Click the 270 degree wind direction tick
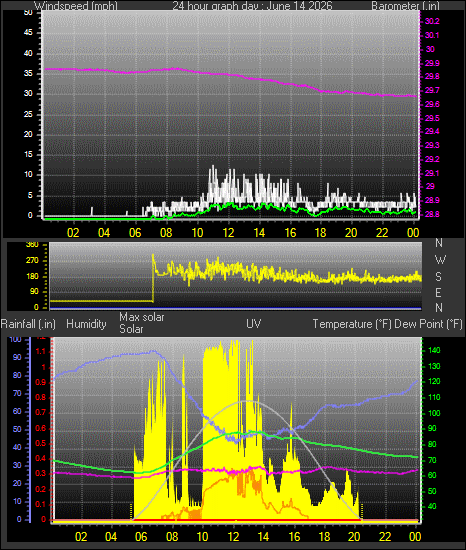 click(32, 261)
